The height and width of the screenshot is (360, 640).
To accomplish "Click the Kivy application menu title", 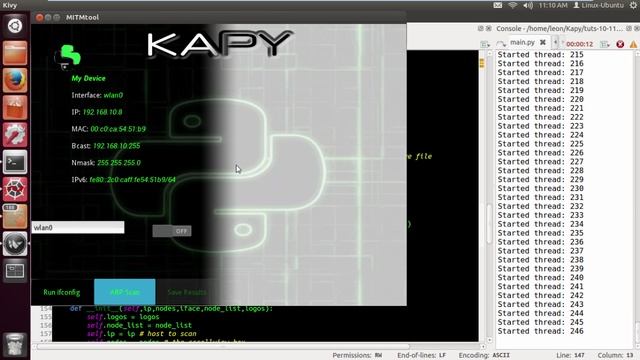I will point(10,5).
